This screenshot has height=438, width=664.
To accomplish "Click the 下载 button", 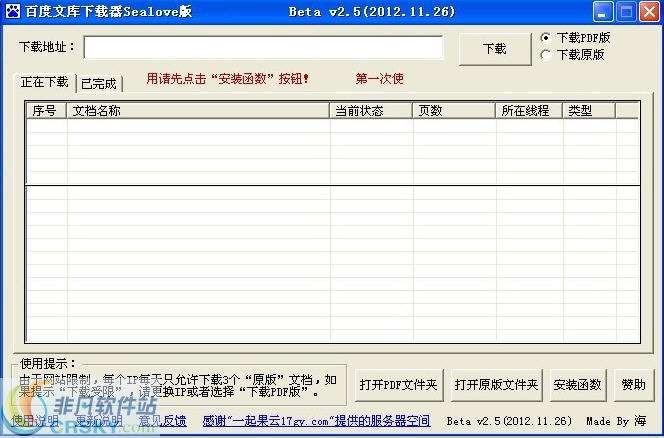I will point(495,49).
